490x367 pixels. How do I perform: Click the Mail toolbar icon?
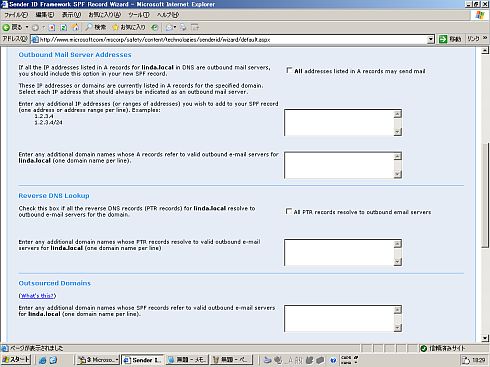(x=169, y=28)
